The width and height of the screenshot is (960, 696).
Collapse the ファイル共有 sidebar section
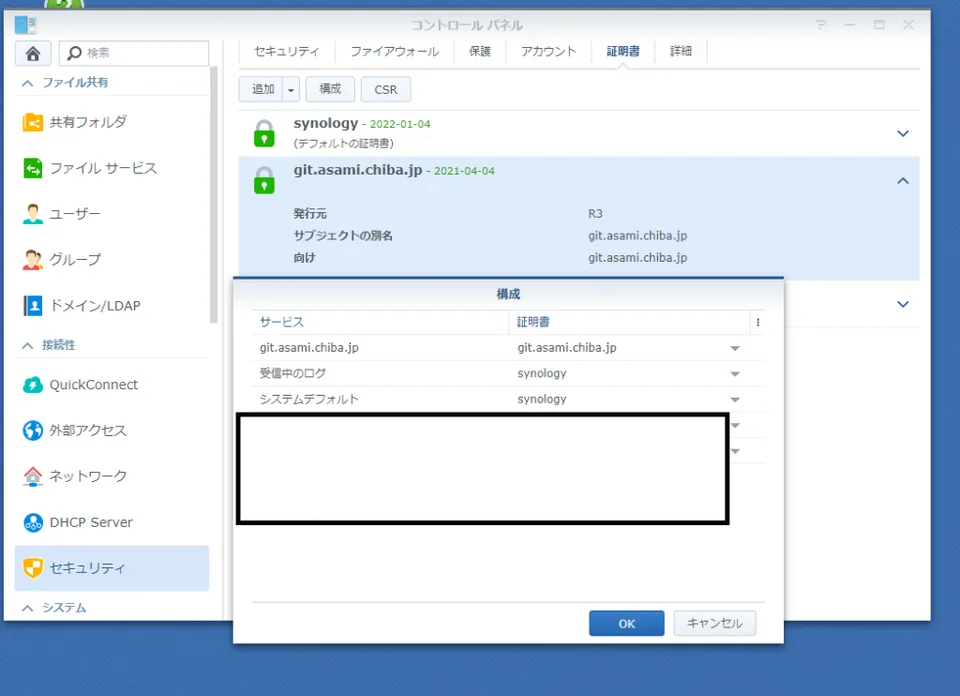click(x=28, y=83)
